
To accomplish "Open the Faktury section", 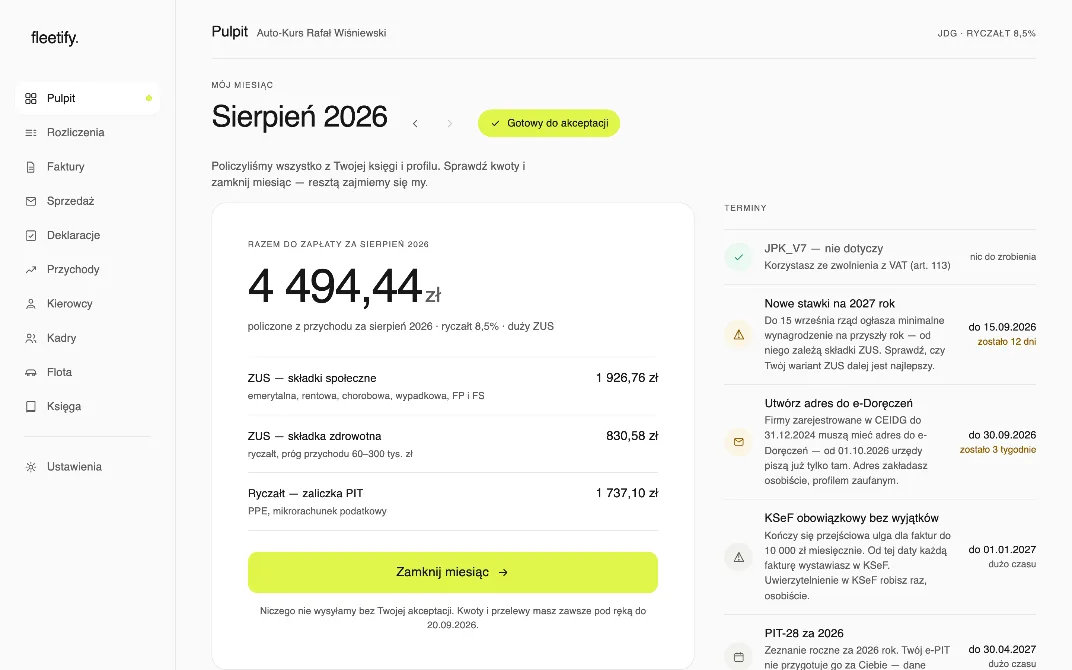I will 88,167.
